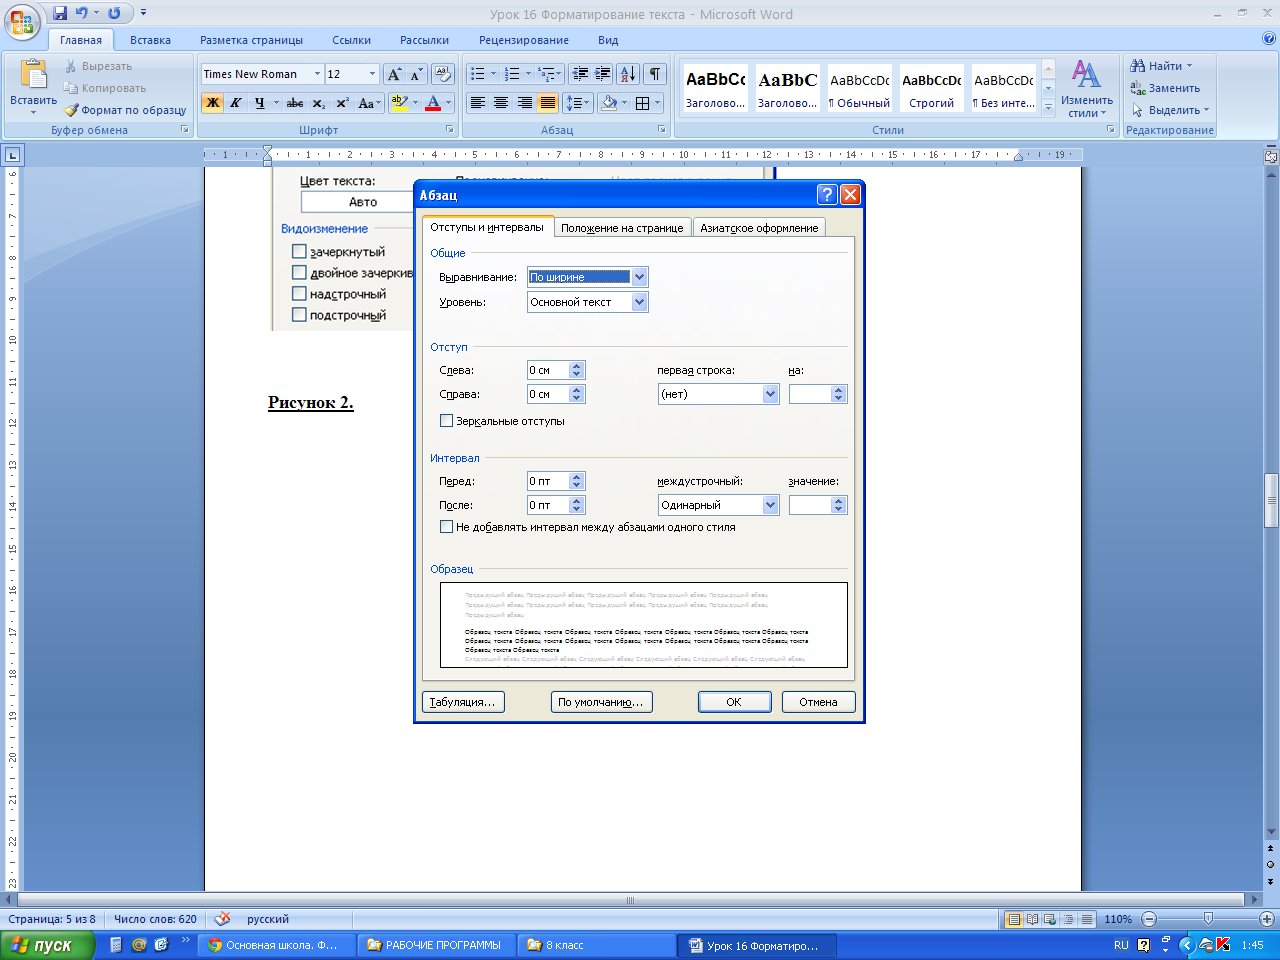1280x960 pixels.
Task: Switch to Положение на странице tab
Action: [622, 228]
